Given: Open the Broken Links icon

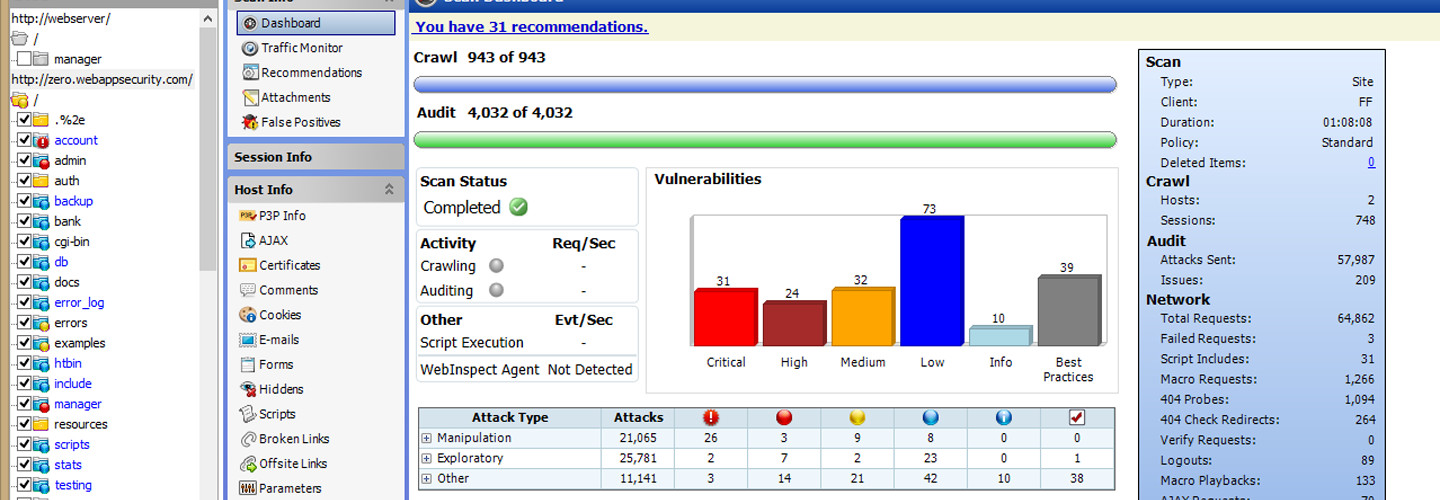Looking at the screenshot, I should coord(248,439).
